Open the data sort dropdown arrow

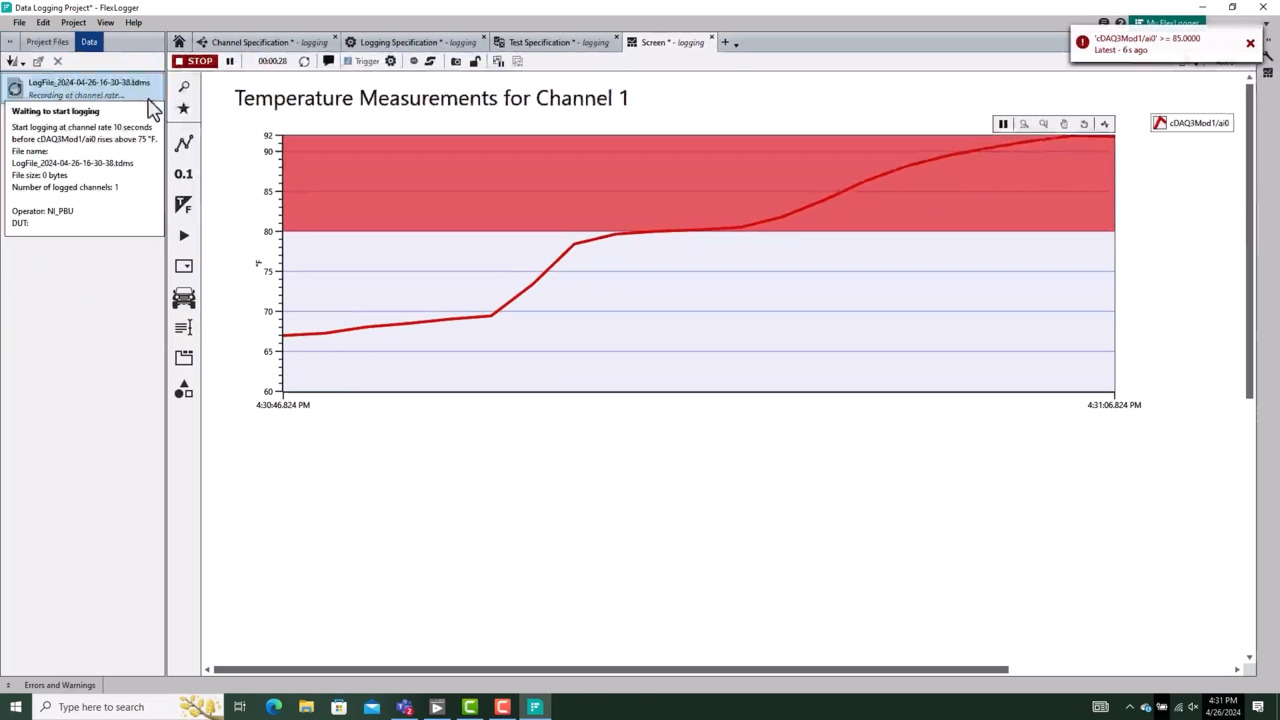[21, 61]
